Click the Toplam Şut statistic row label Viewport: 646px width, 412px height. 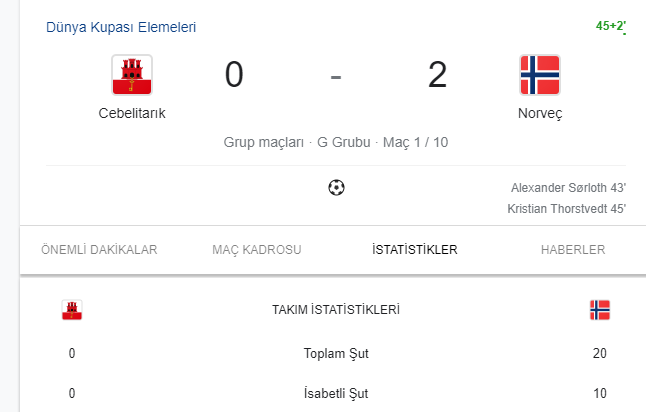click(336, 353)
